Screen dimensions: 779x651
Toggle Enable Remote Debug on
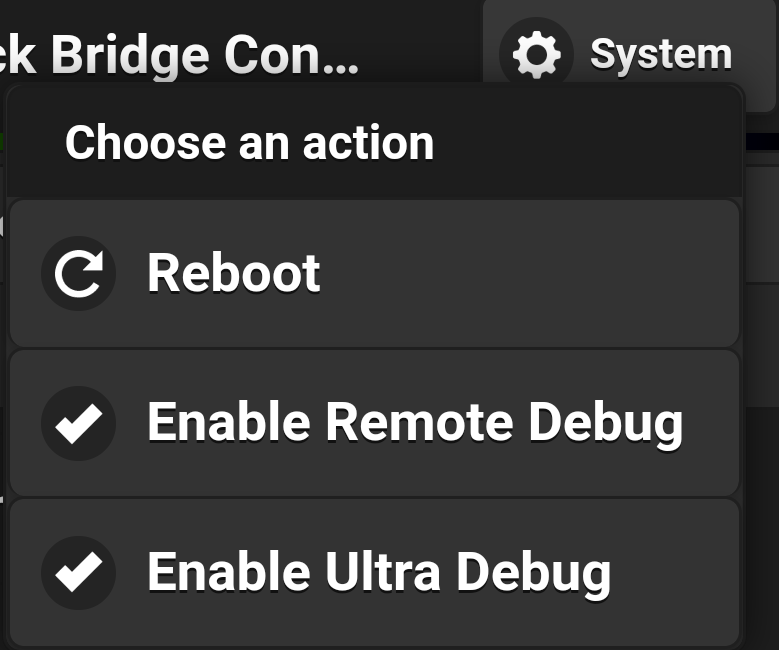point(375,423)
